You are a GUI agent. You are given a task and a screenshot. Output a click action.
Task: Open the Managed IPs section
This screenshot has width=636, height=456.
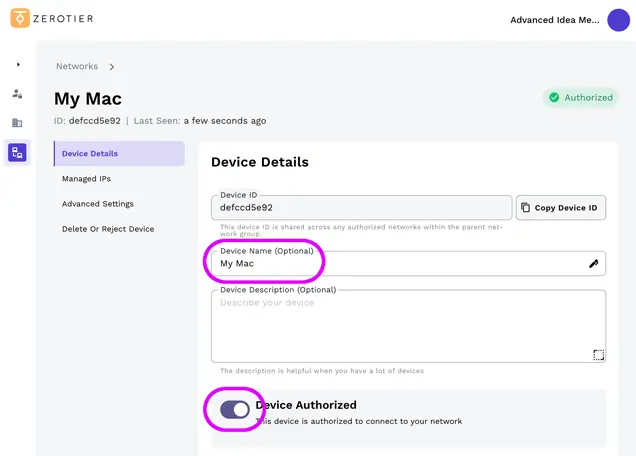86,179
